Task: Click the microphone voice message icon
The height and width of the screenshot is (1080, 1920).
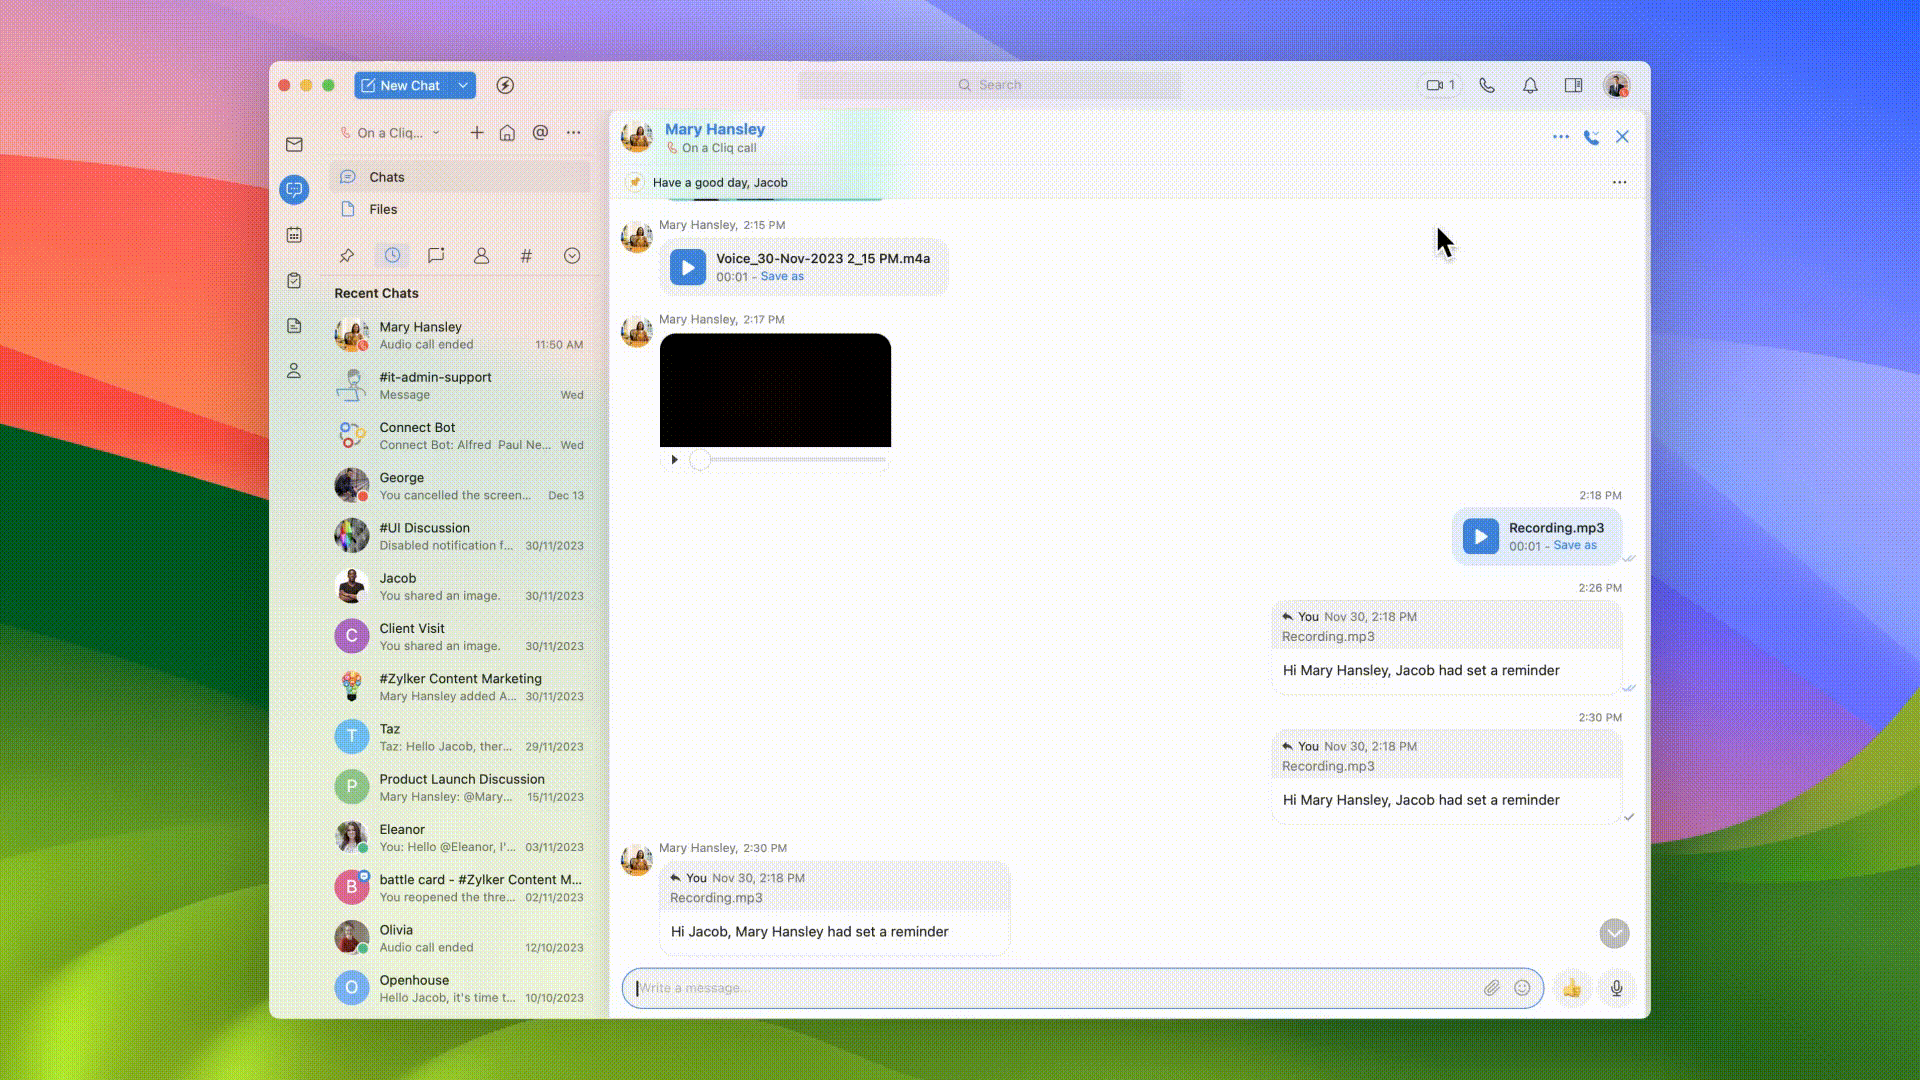Action: point(1616,988)
